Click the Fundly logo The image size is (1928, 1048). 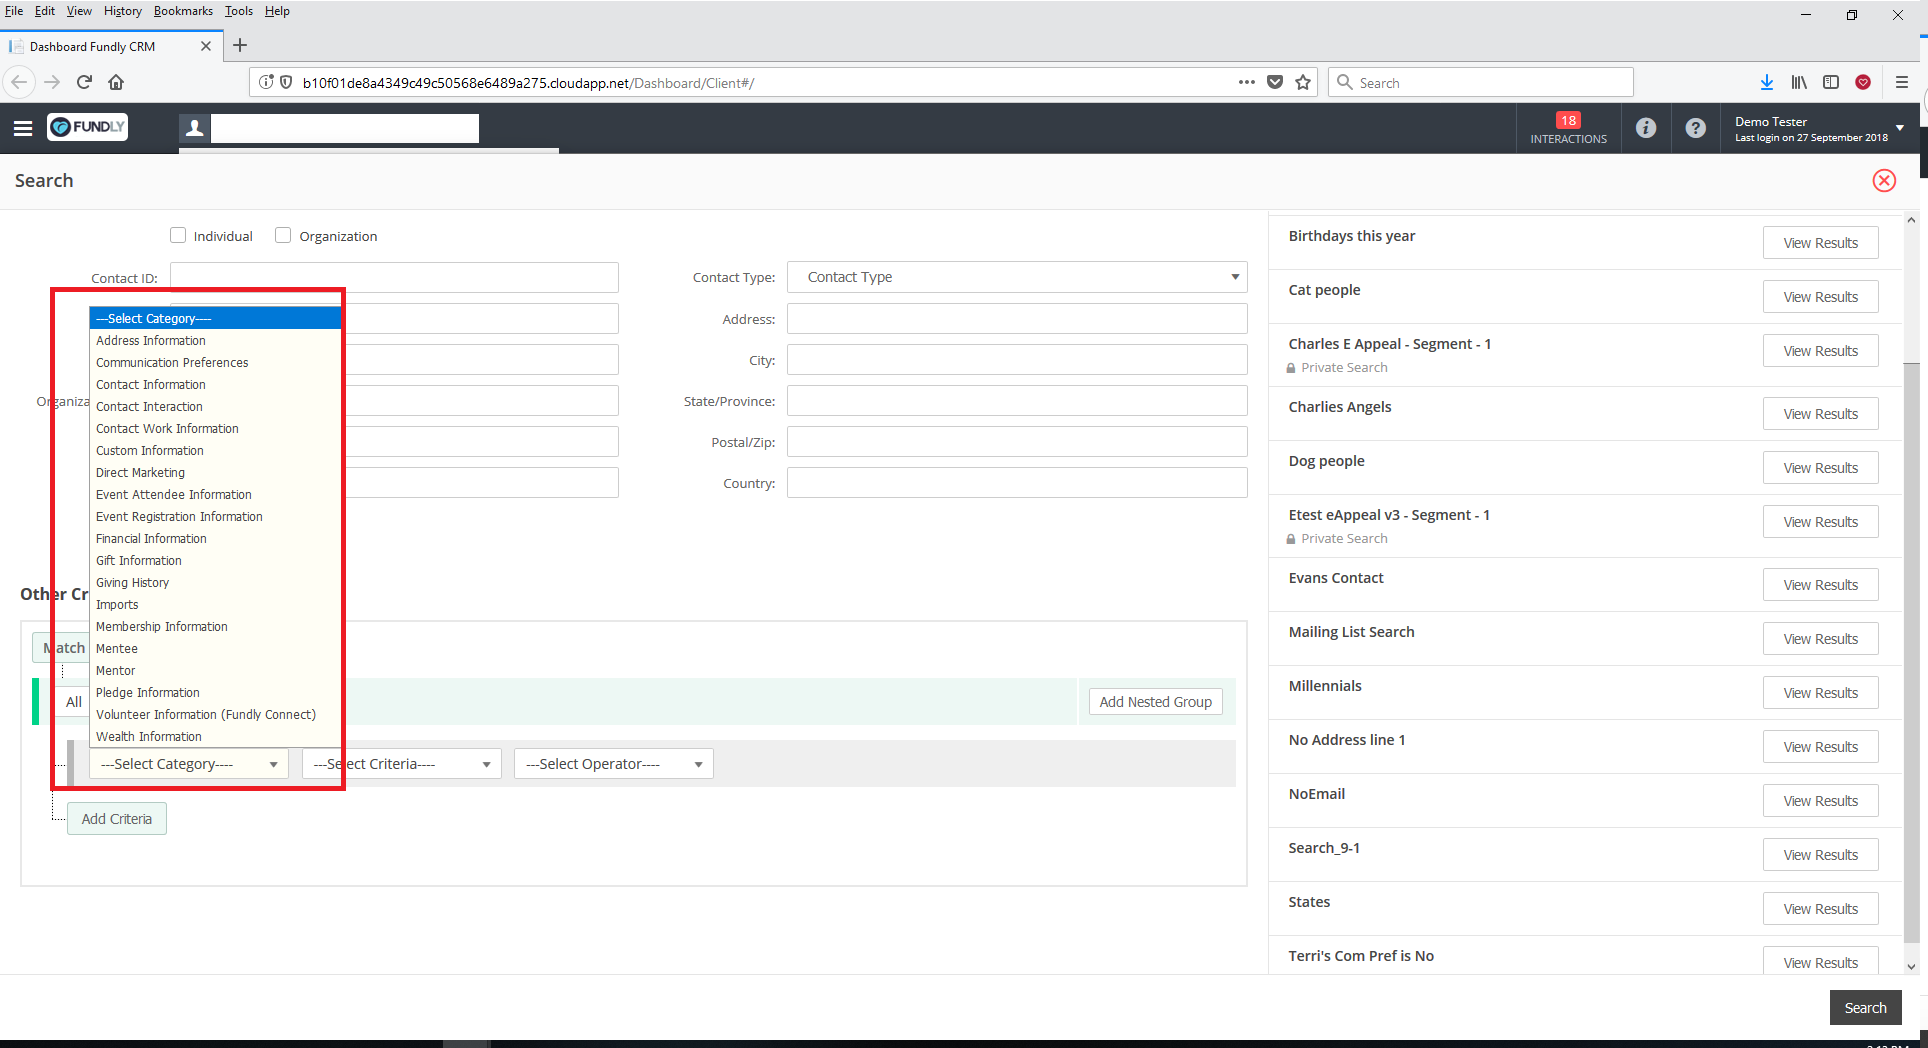coord(88,127)
